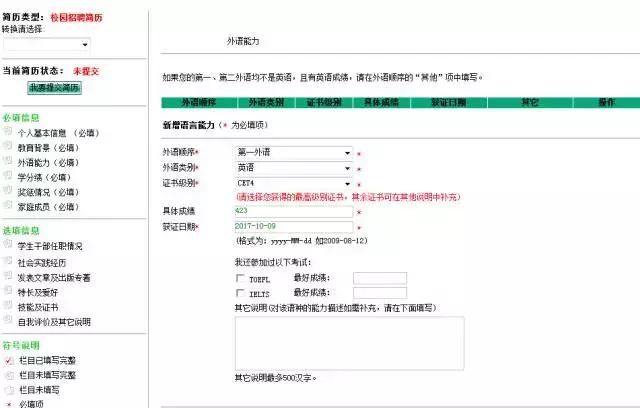640x408 pixels.
Task: Open 学生干部任职情况 section
Action: (x=50, y=246)
